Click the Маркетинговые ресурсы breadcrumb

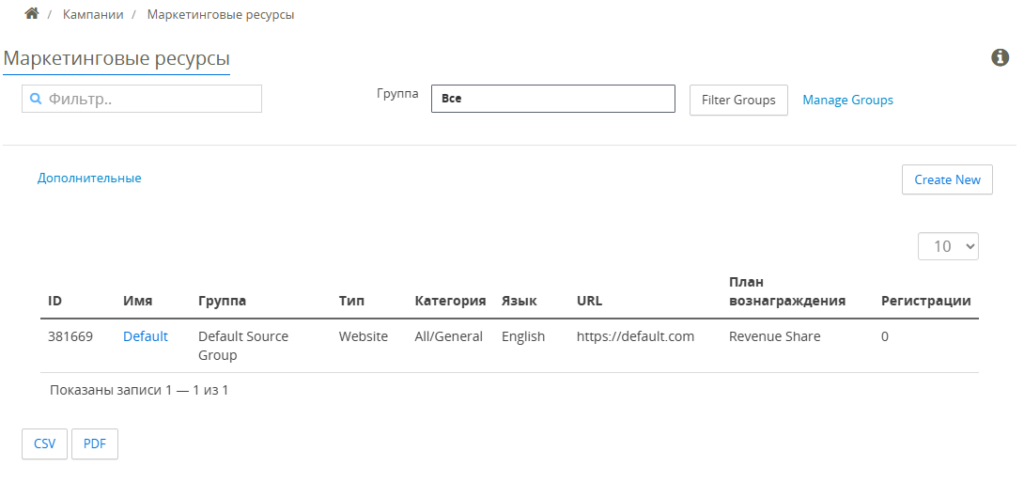click(221, 14)
